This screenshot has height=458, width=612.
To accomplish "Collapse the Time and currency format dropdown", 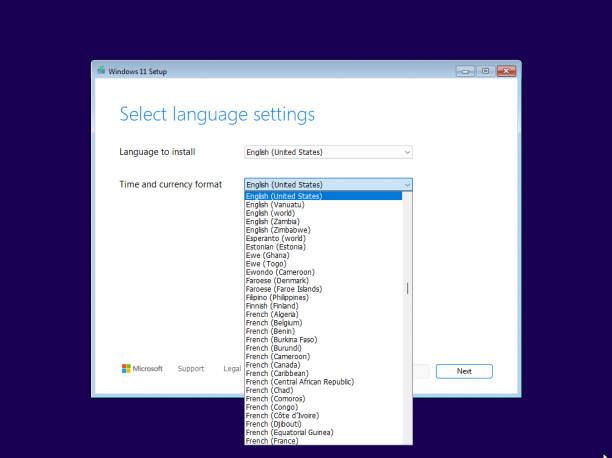I will [328, 184].
